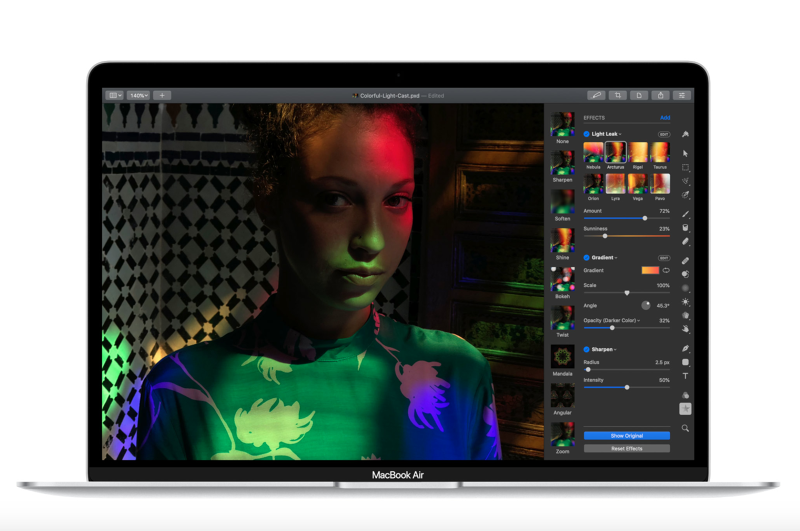
Task: Disable the Light Leak effect checkbox
Action: 587,134
